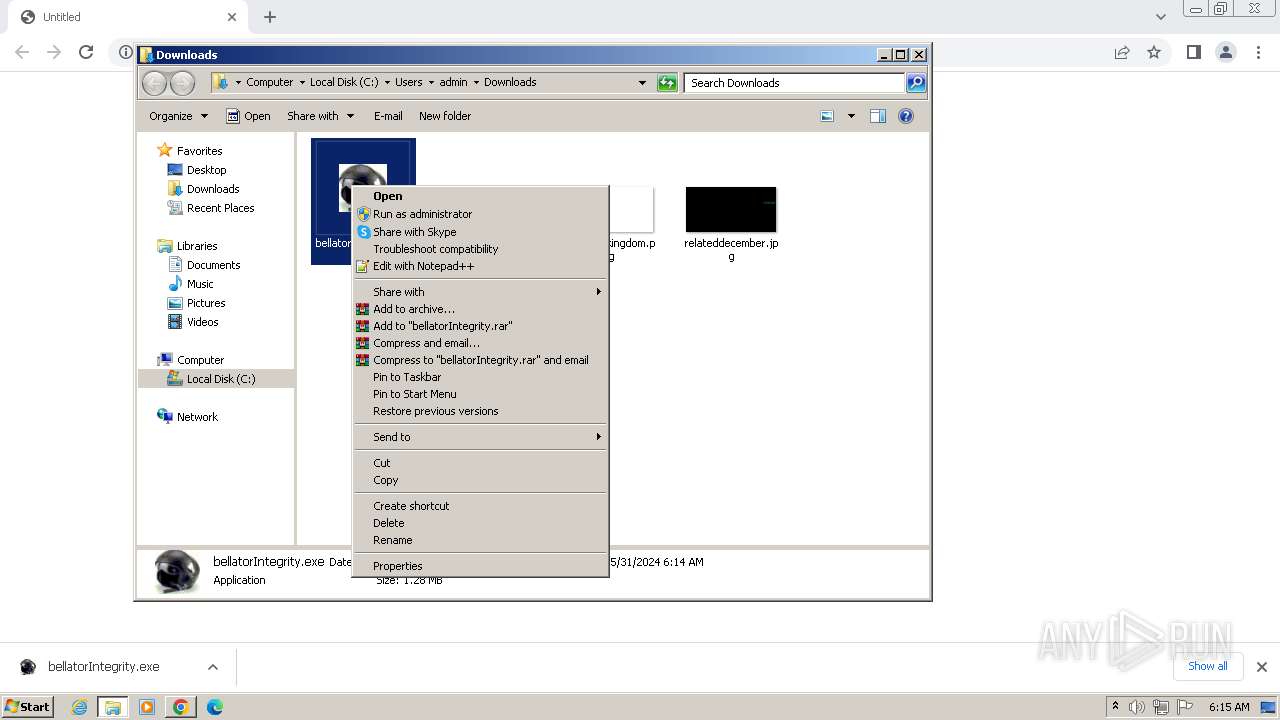Select relateddecember.jpg thumbnail
This screenshot has width=1280, height=720.
pyautogui.click(x=731, y=209)
